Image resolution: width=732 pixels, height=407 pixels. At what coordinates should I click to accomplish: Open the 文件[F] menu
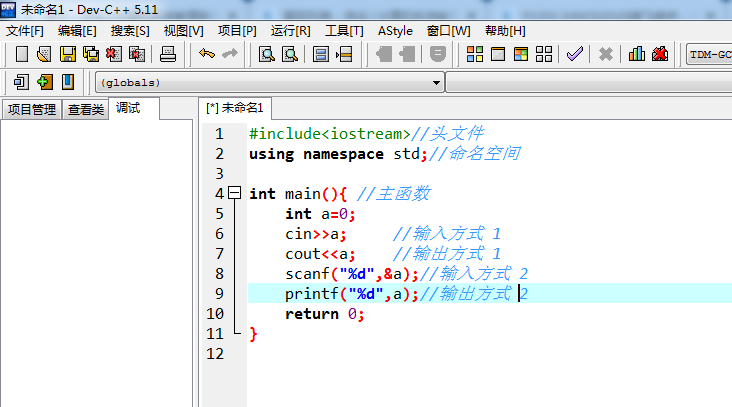[24, 31]
